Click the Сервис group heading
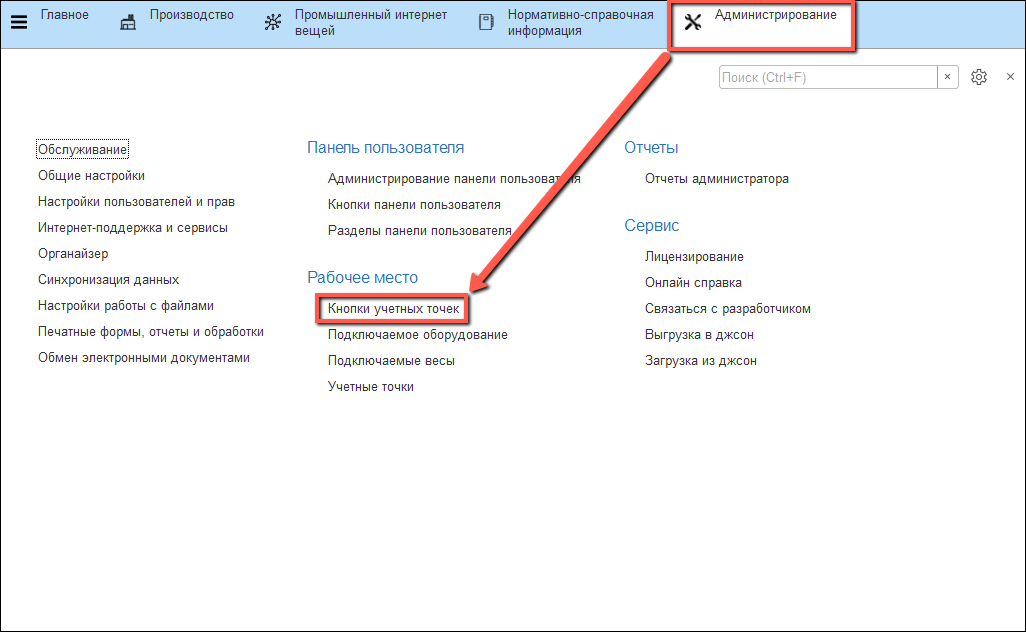 pyautogui.click(x=652, y=226)
